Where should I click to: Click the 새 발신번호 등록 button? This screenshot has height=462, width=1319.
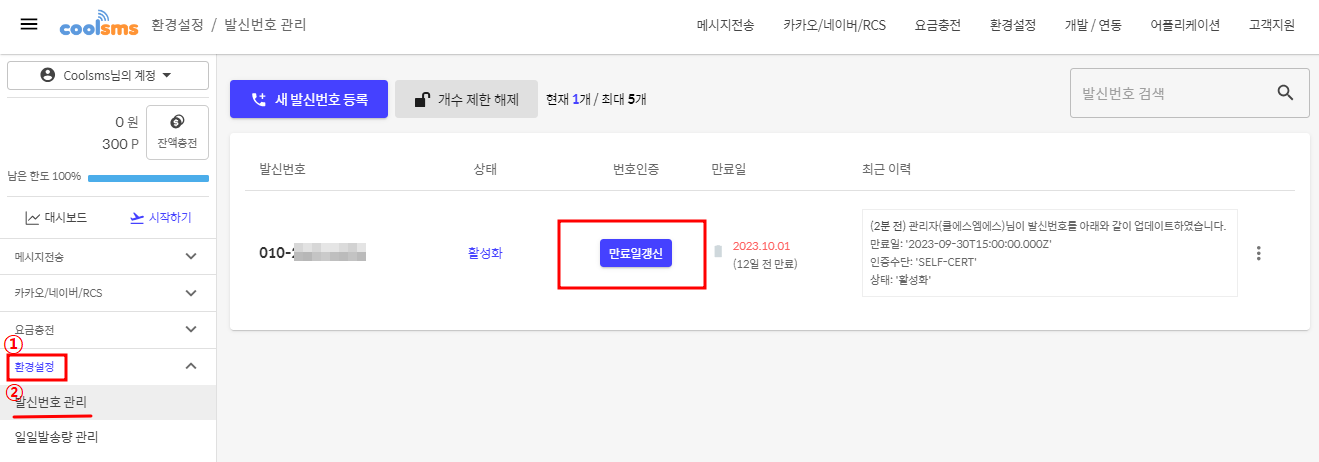(309, 99)
